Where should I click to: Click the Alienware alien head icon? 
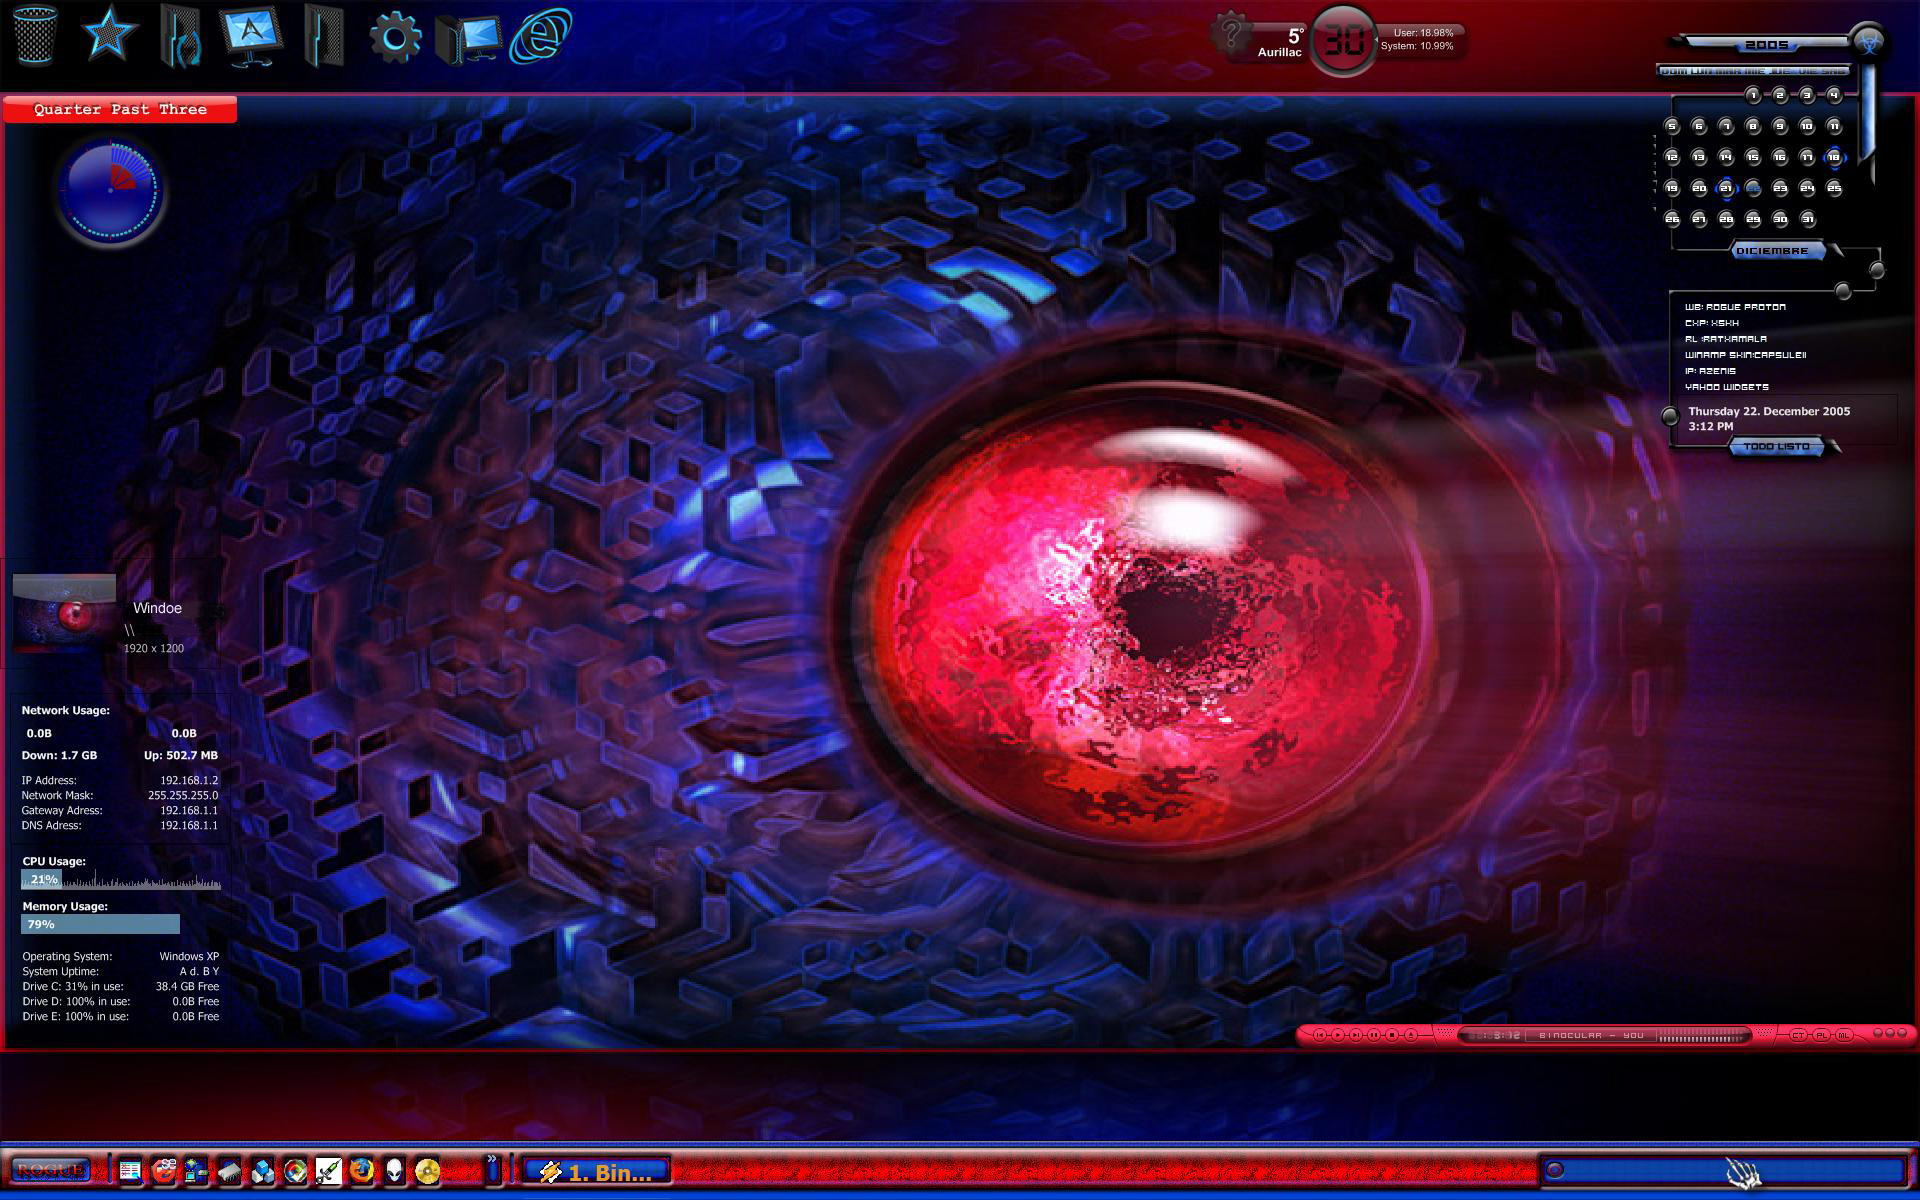click(x=394, y=1170)
